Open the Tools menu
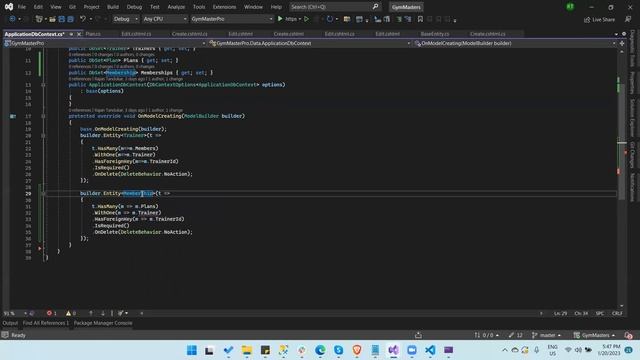The width and height of the screenshot is (640, 360). [x=199, y=7]
